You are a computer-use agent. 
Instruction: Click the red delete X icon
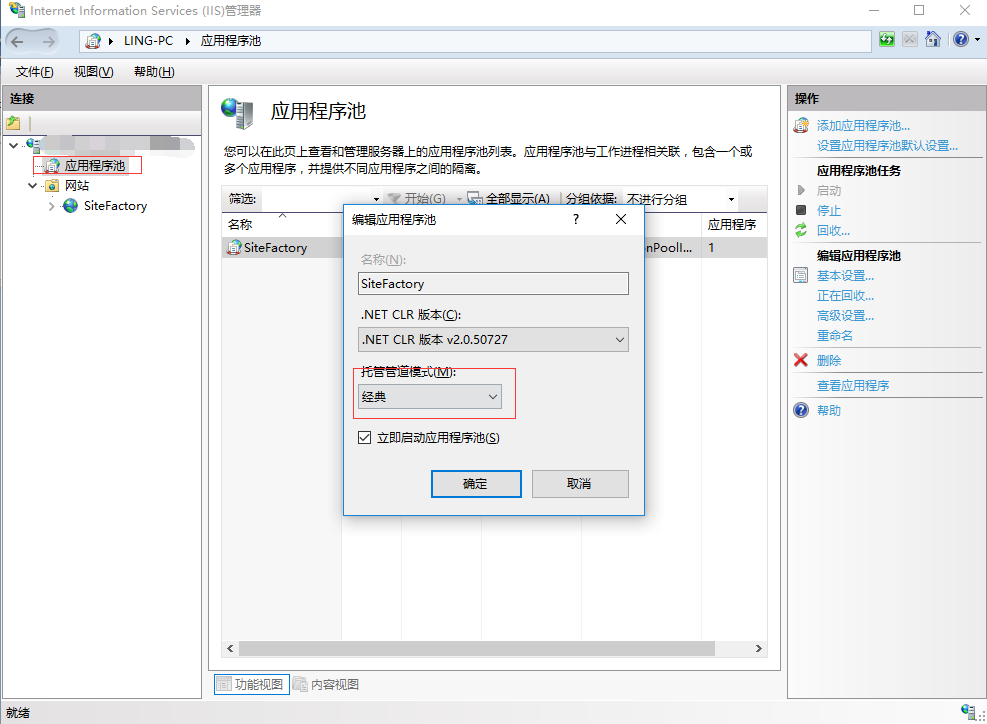tap(801, 360)
